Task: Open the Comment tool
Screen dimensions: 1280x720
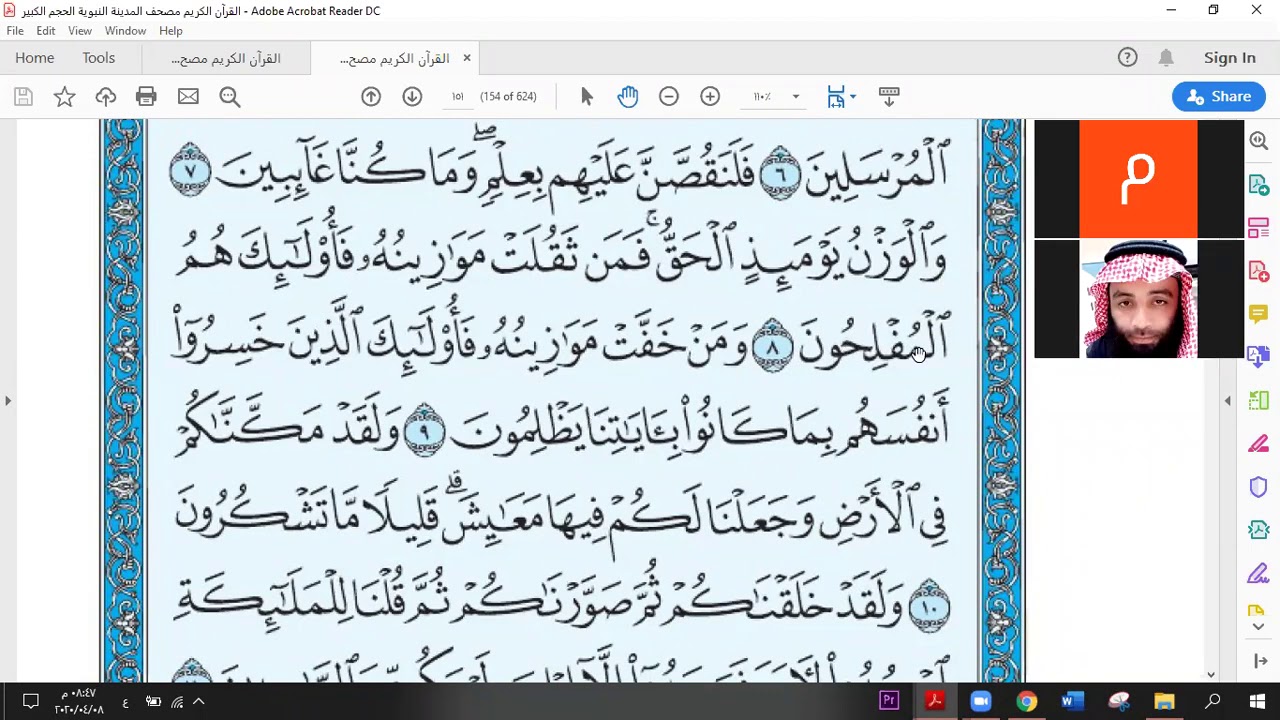Action: click(1259, 315)
